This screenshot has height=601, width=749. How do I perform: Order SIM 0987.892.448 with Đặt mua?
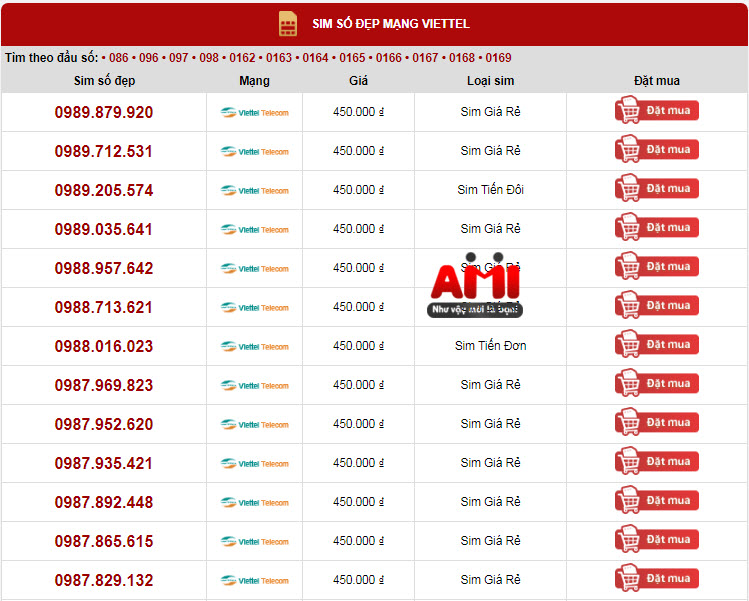click(x=657, y=501)
